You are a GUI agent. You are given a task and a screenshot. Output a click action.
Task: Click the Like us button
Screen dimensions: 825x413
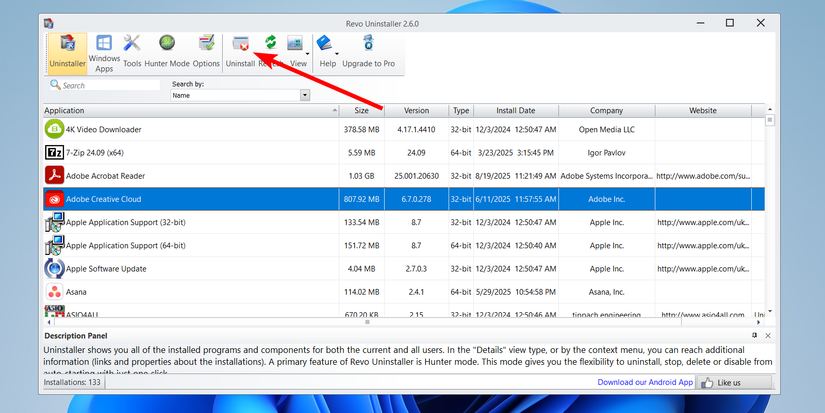[735, 382]
